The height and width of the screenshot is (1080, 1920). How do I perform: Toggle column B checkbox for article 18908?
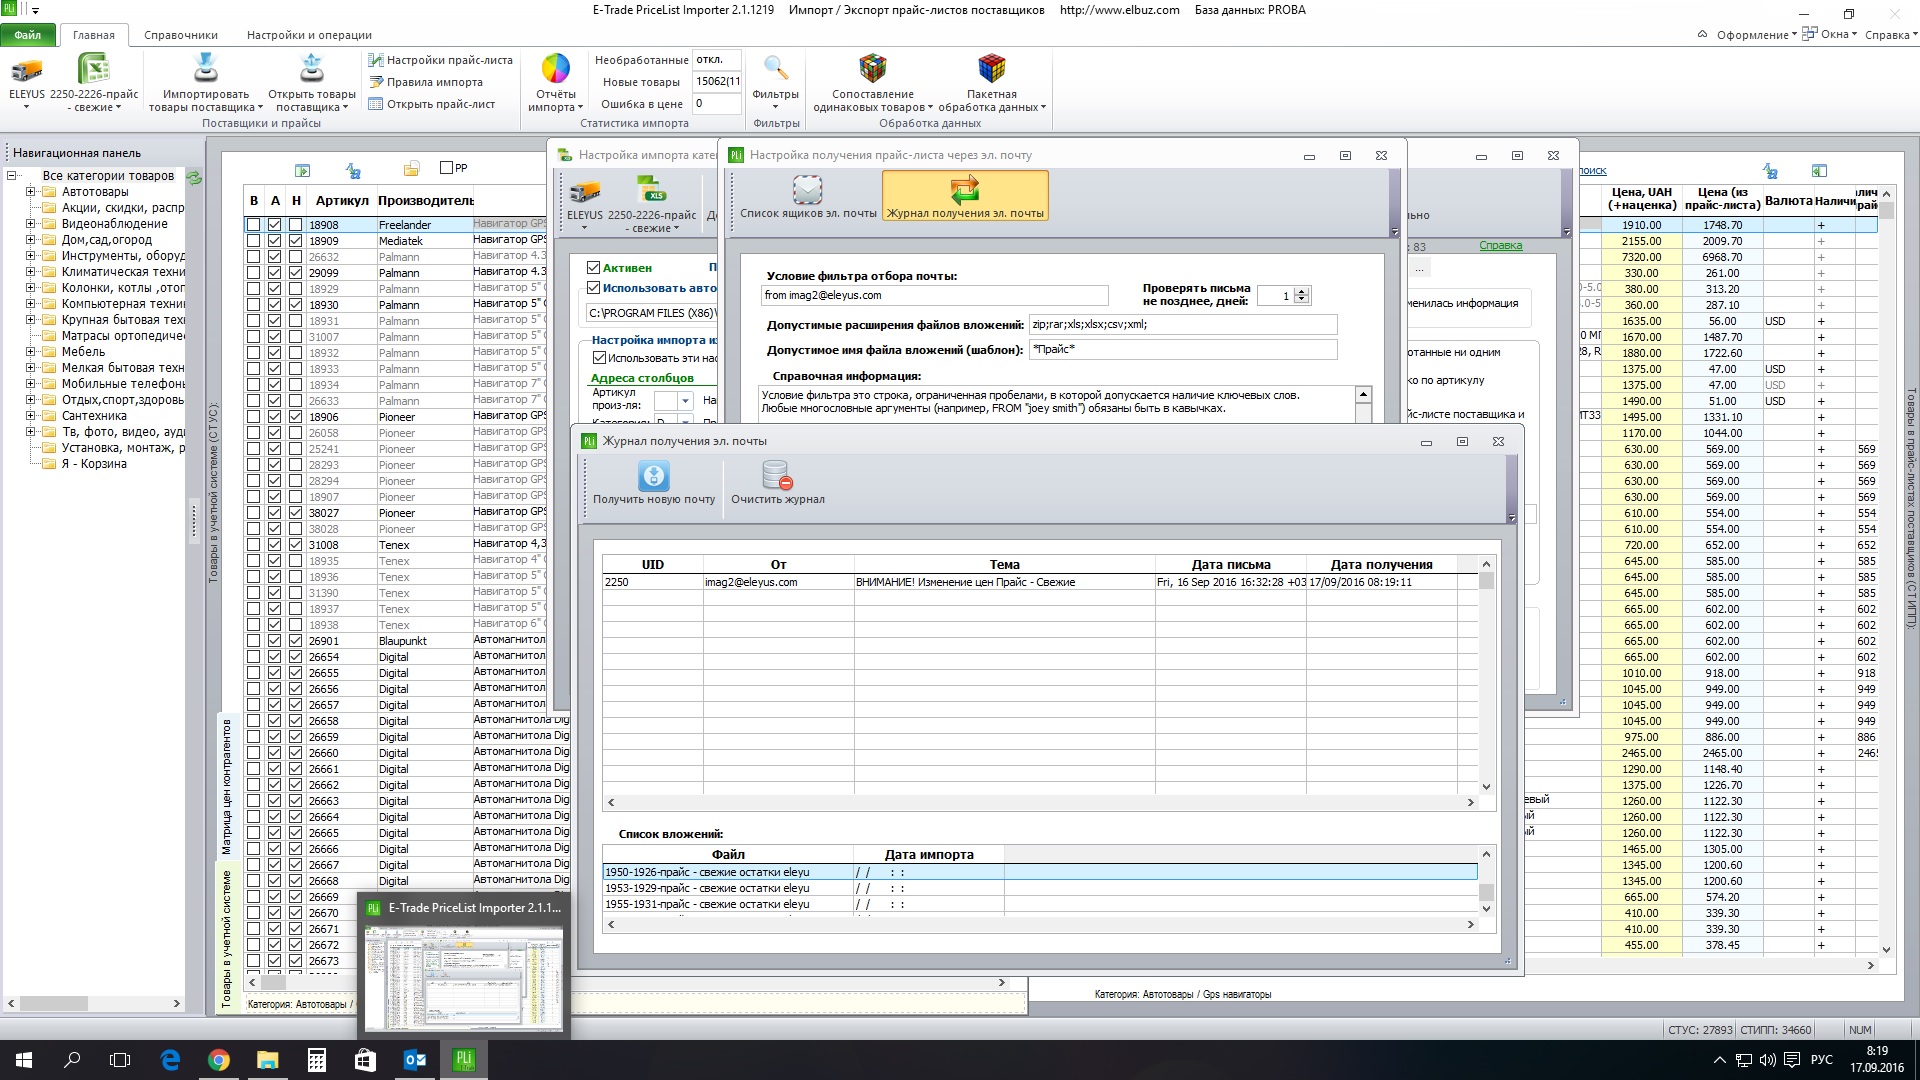click(253, 225)
